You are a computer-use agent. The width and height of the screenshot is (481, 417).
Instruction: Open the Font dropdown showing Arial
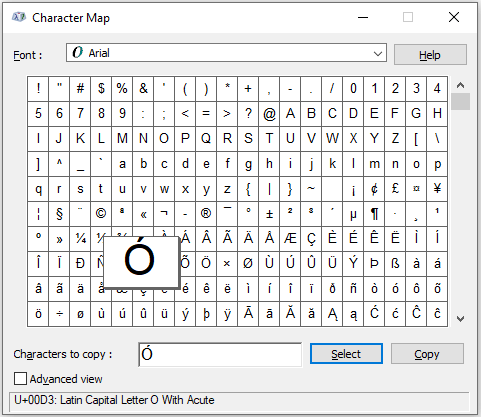226,53
